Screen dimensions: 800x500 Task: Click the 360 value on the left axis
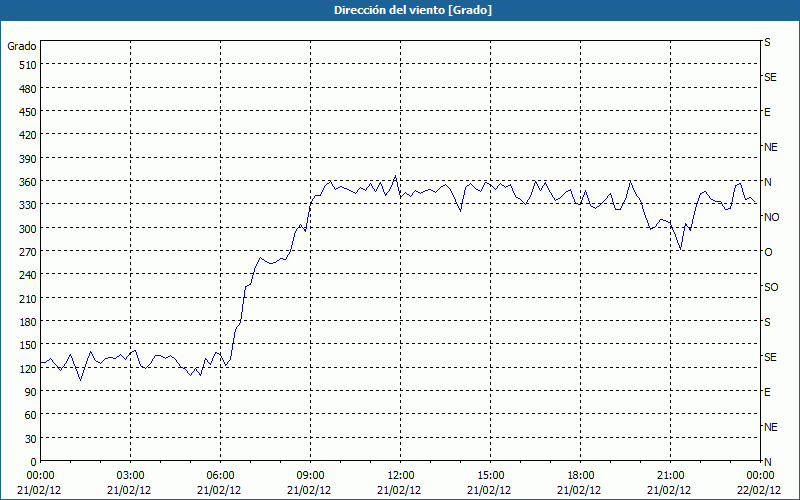(29, 182)
